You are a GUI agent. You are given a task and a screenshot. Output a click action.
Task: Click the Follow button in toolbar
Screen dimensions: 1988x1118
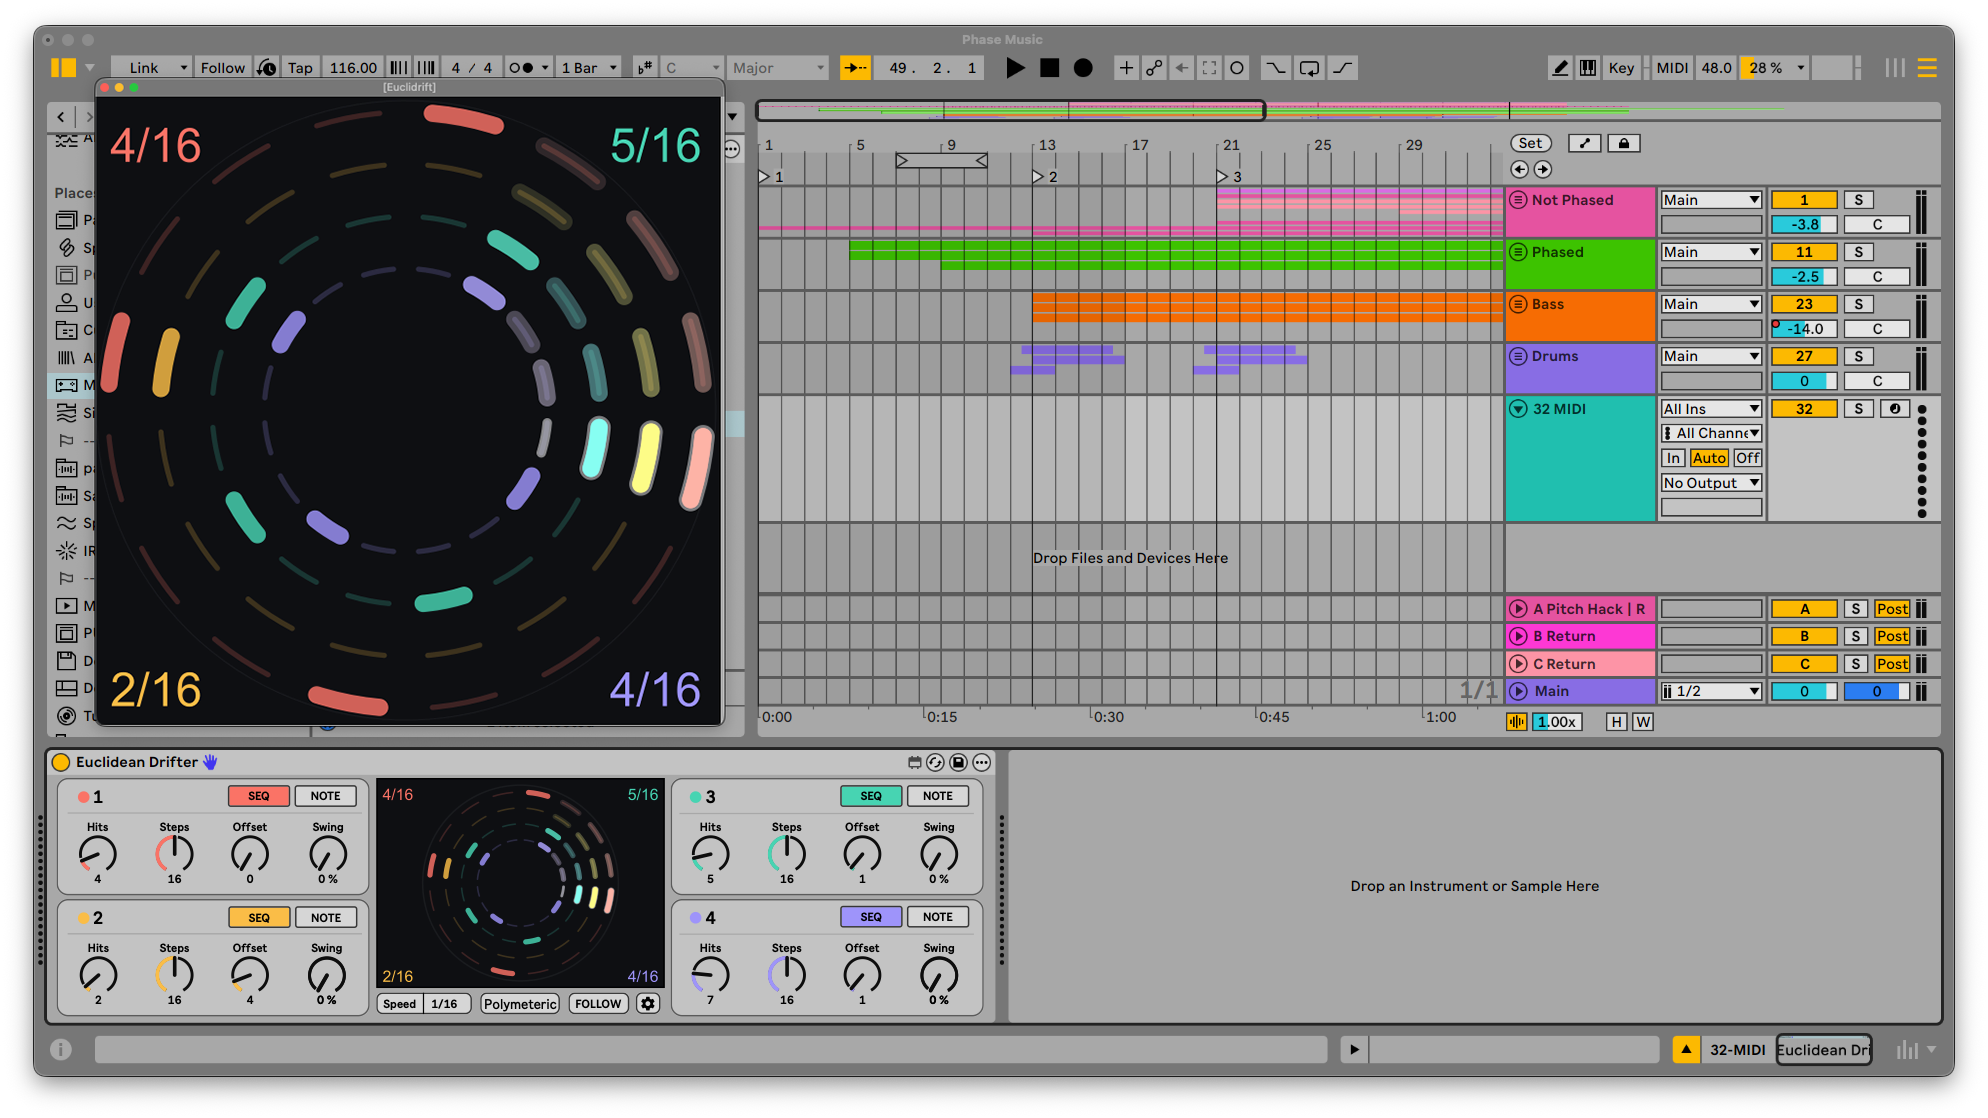coord(222,68)
